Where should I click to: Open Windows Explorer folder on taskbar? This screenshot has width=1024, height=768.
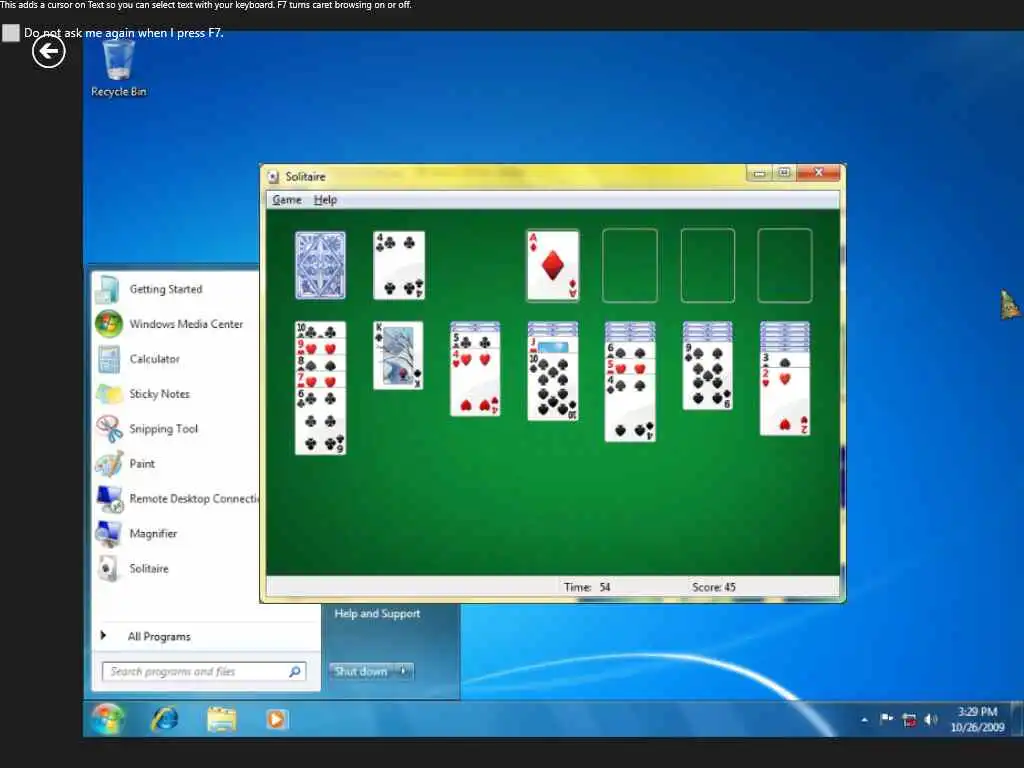tap(221, 720)
